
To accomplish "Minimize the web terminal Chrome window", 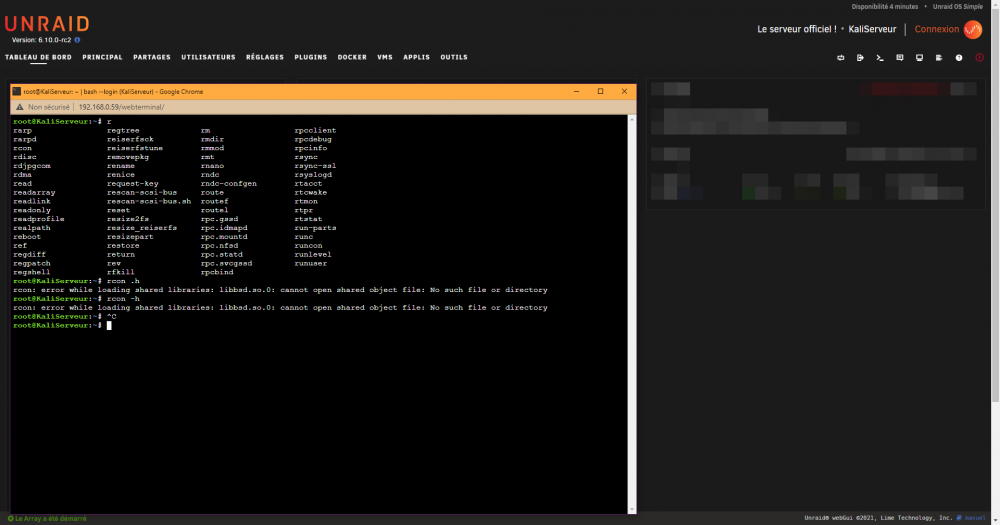I will click(577, 91).
